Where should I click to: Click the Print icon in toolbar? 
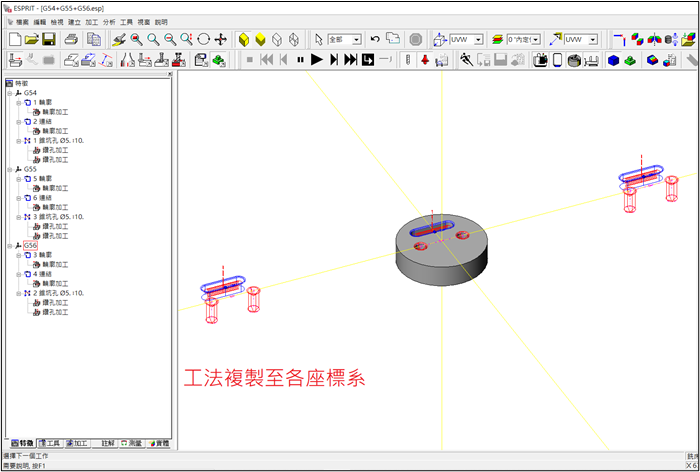click(72, 39)
